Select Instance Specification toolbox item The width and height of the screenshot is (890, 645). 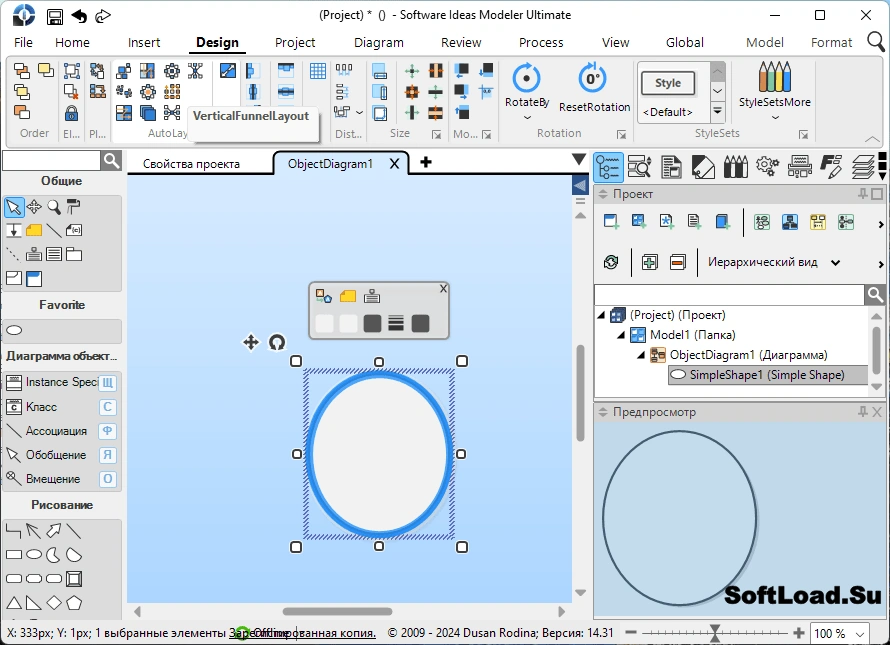pos(61,382)
